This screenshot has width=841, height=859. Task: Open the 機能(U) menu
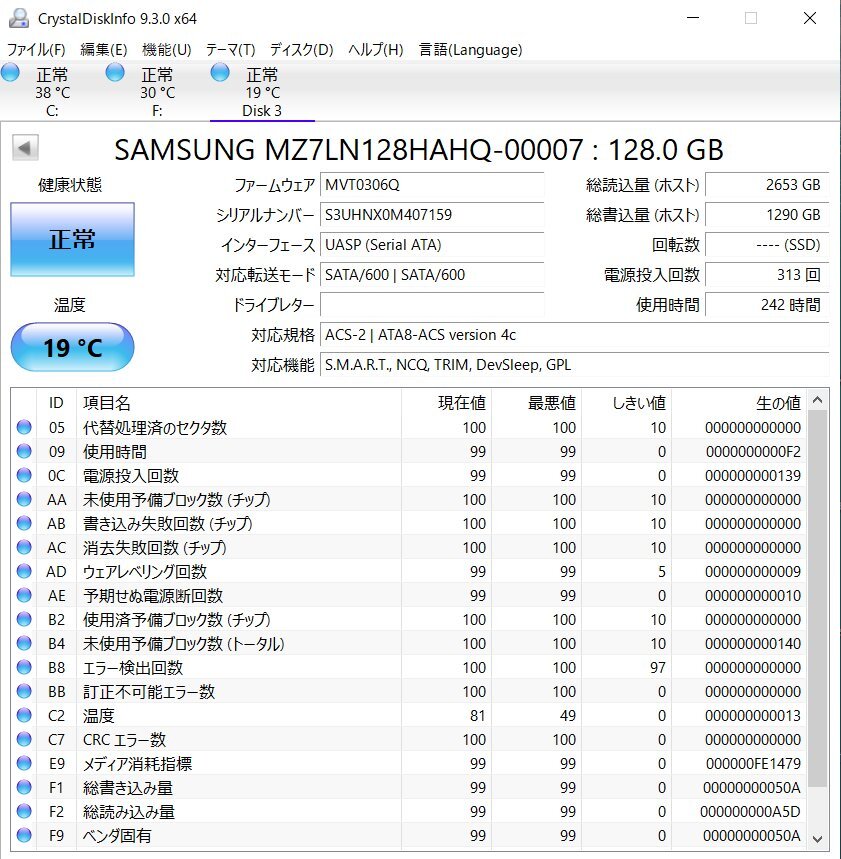click(x=167, y=50)
